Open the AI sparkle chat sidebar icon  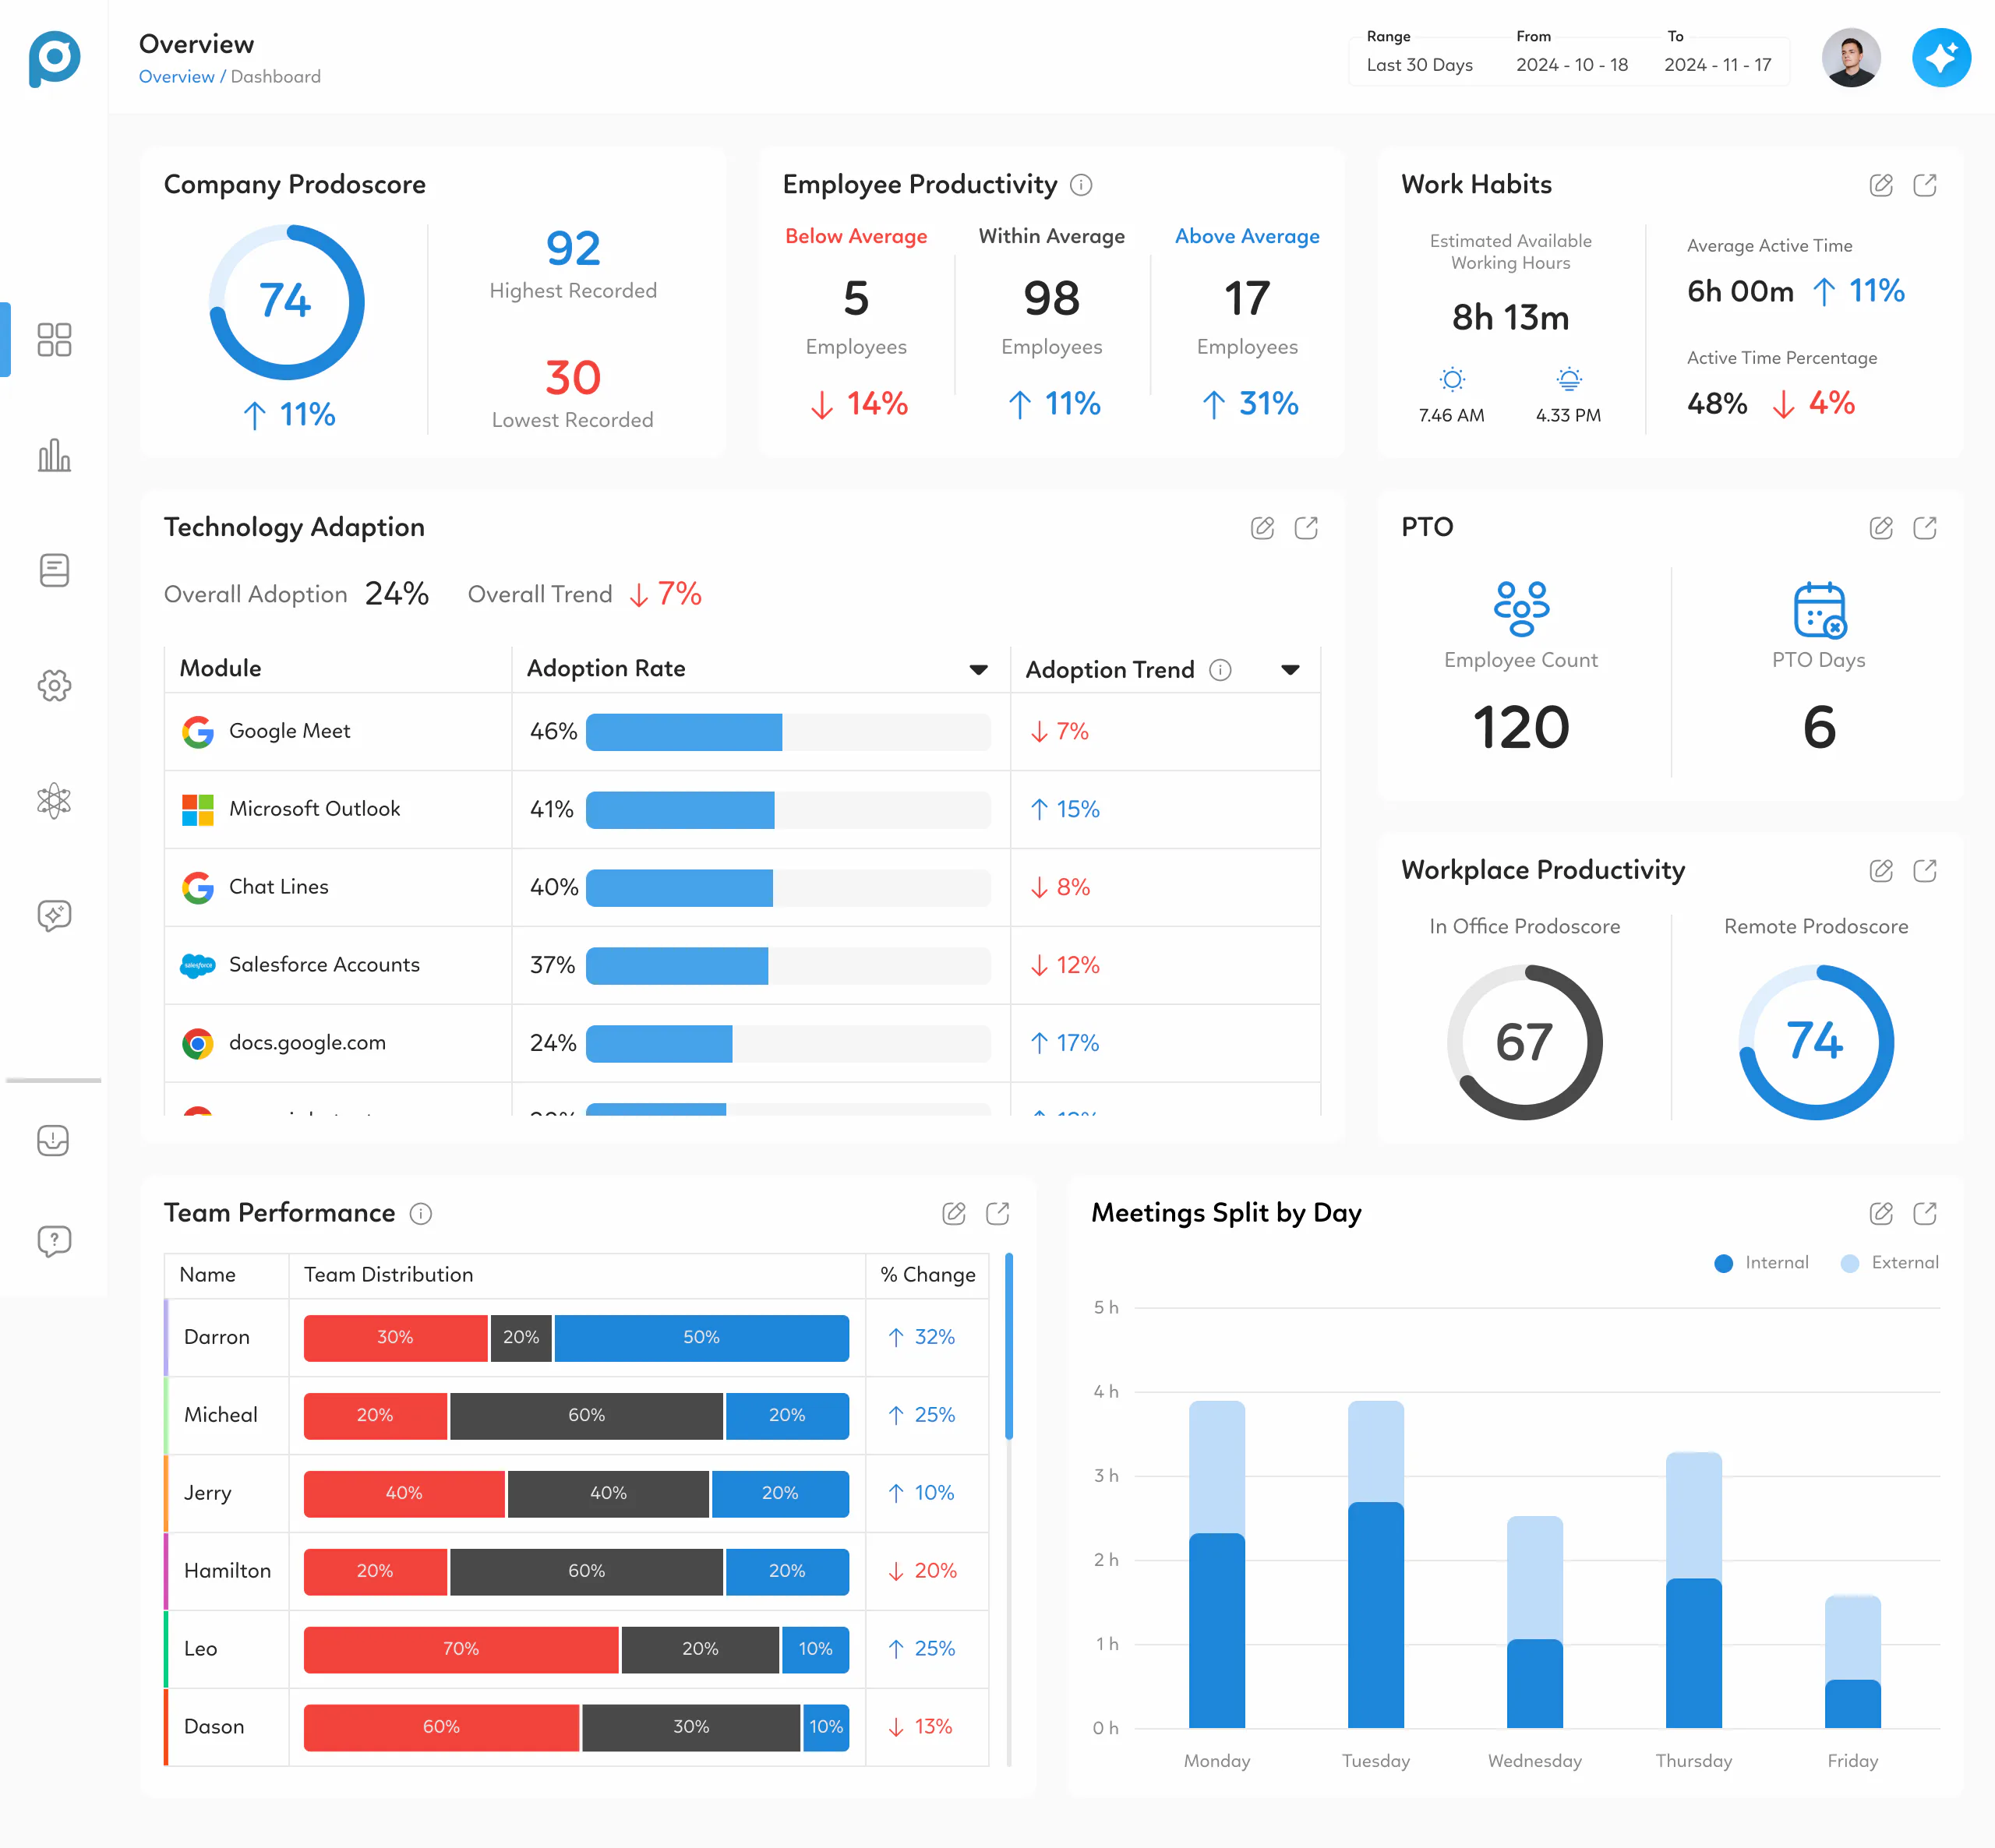(x=54, y=915)
